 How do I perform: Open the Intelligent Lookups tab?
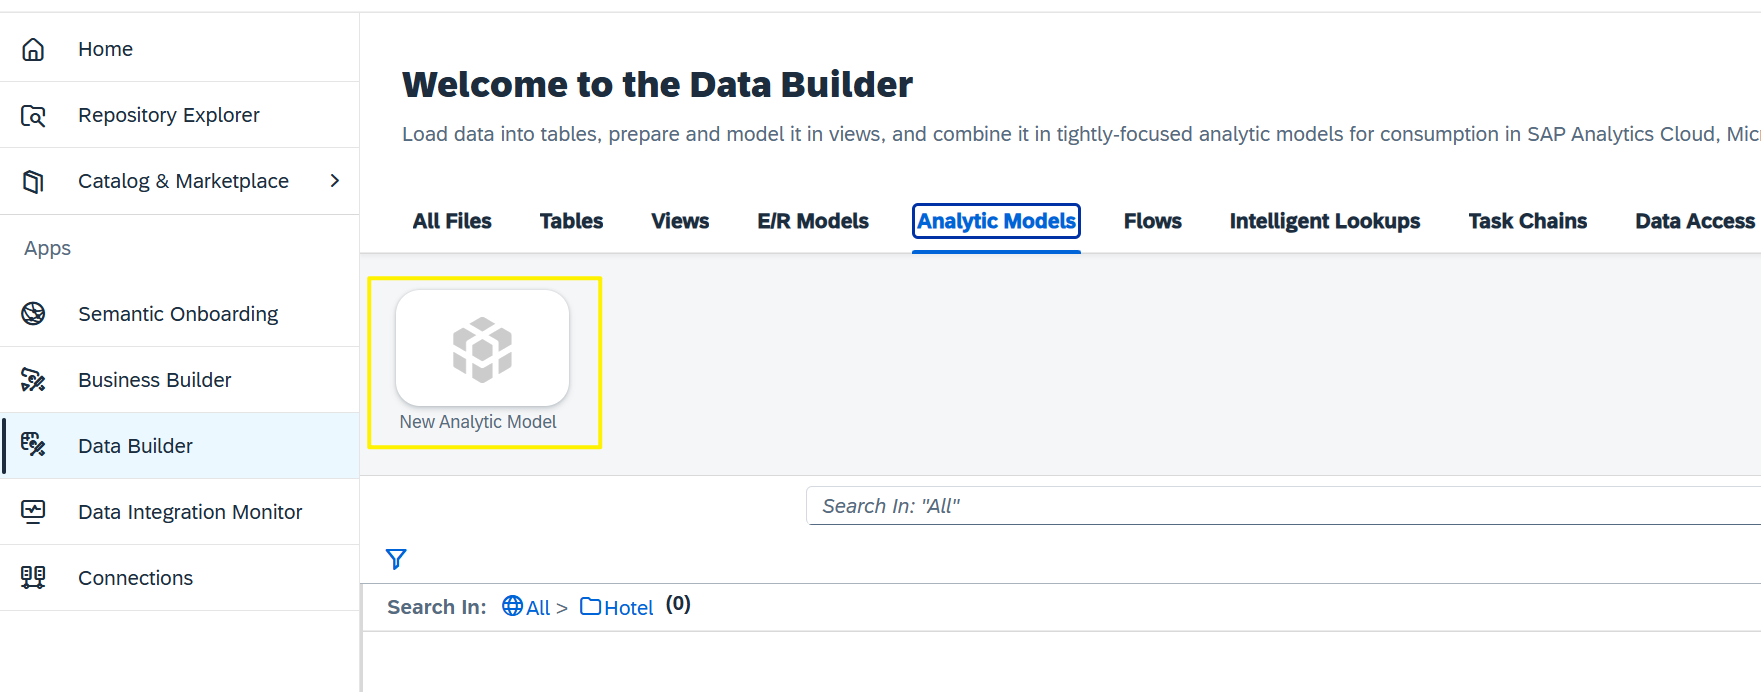[1325, 221]
